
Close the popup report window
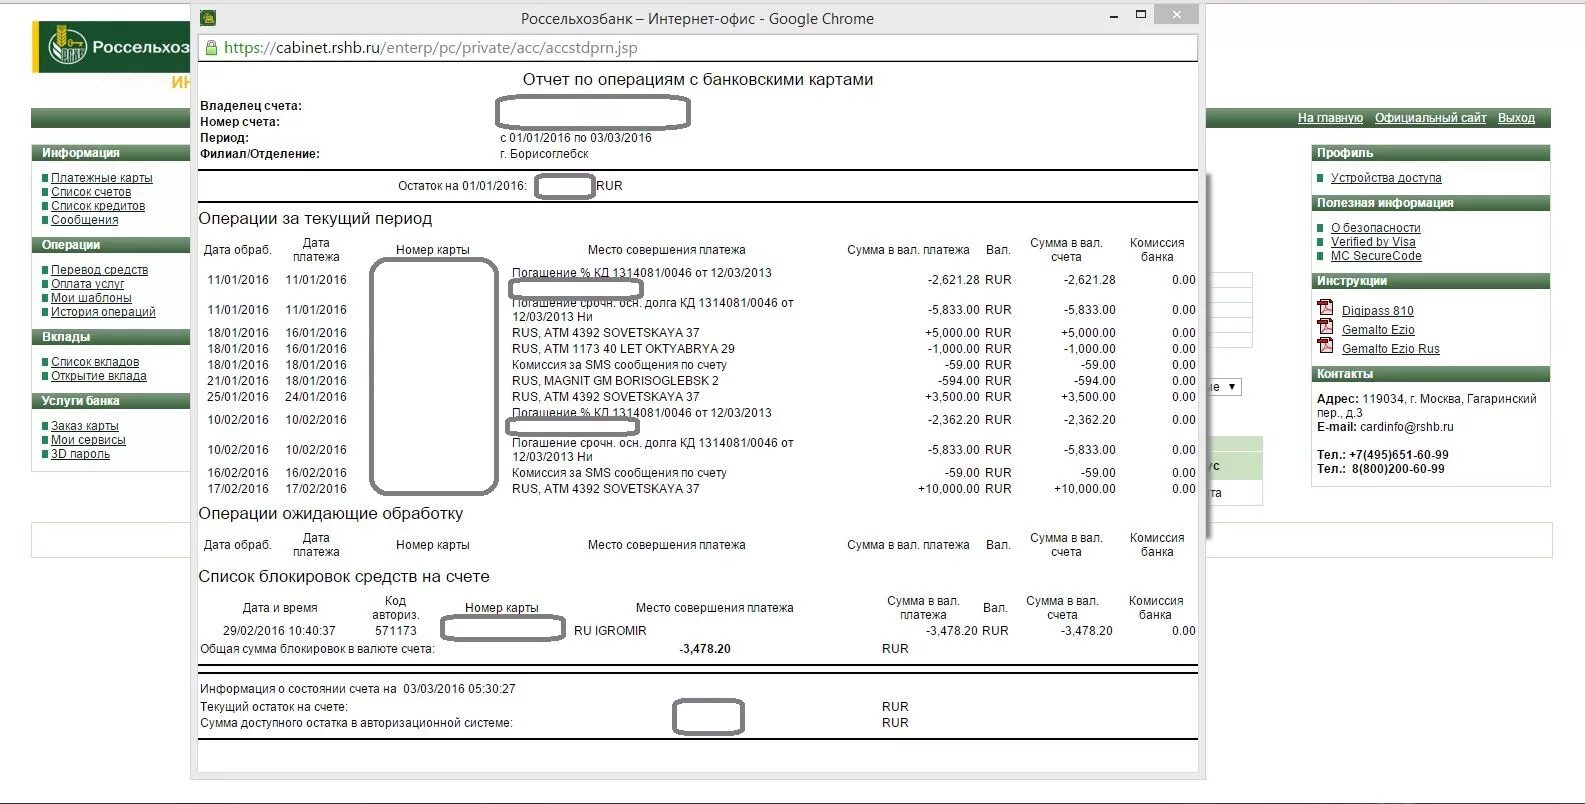[1177, 15]
